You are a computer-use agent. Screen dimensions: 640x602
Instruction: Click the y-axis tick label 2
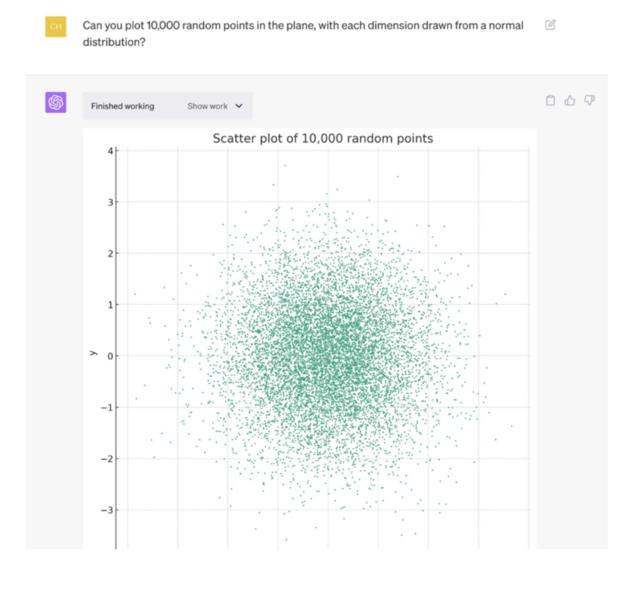(x=111, y=253)
